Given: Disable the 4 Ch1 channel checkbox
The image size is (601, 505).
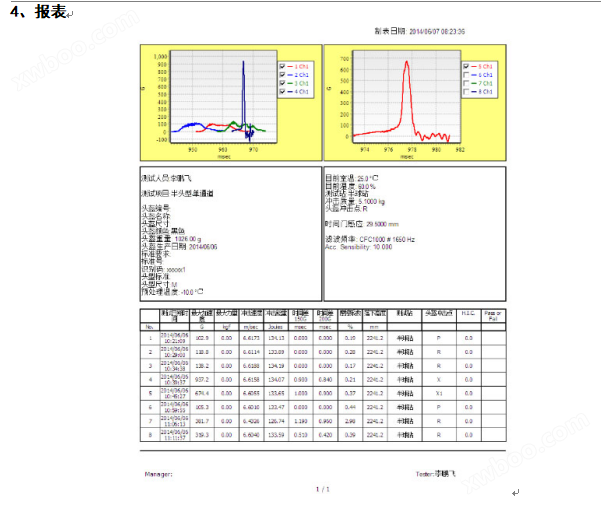Looking at the screenshot, I should tap(284, 92).
